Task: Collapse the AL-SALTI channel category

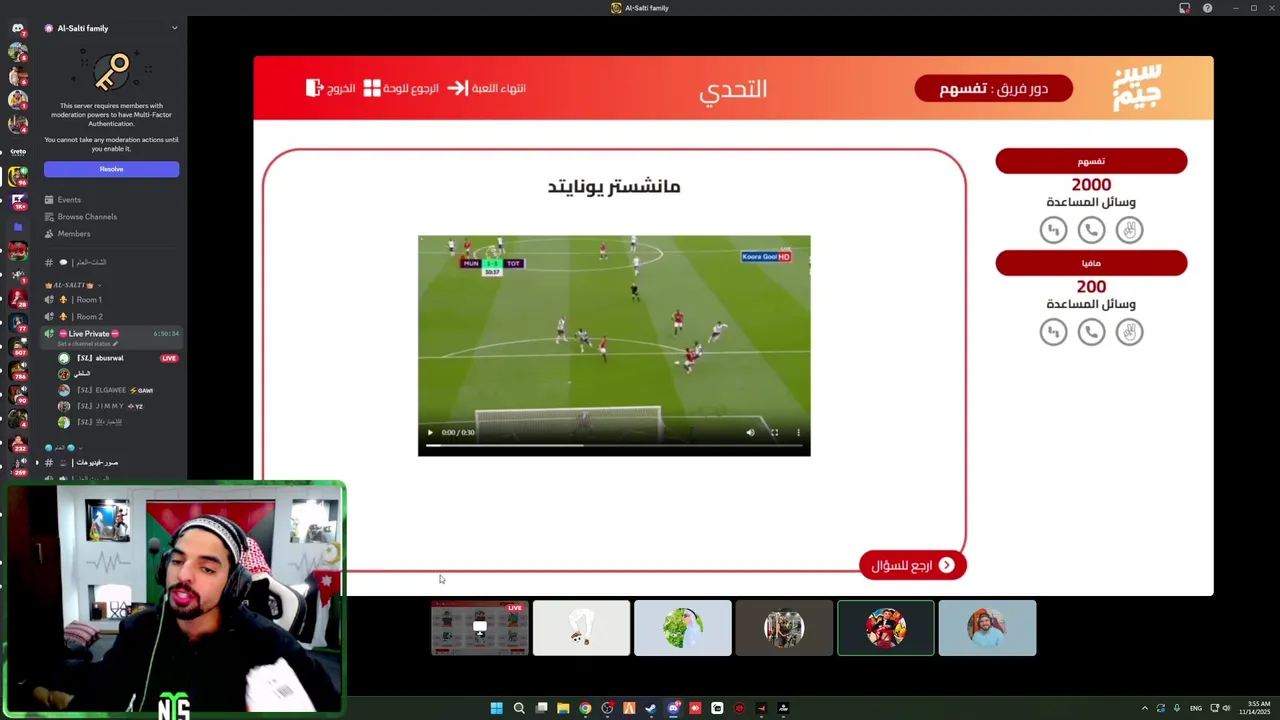Action: (x=72, y=285)
